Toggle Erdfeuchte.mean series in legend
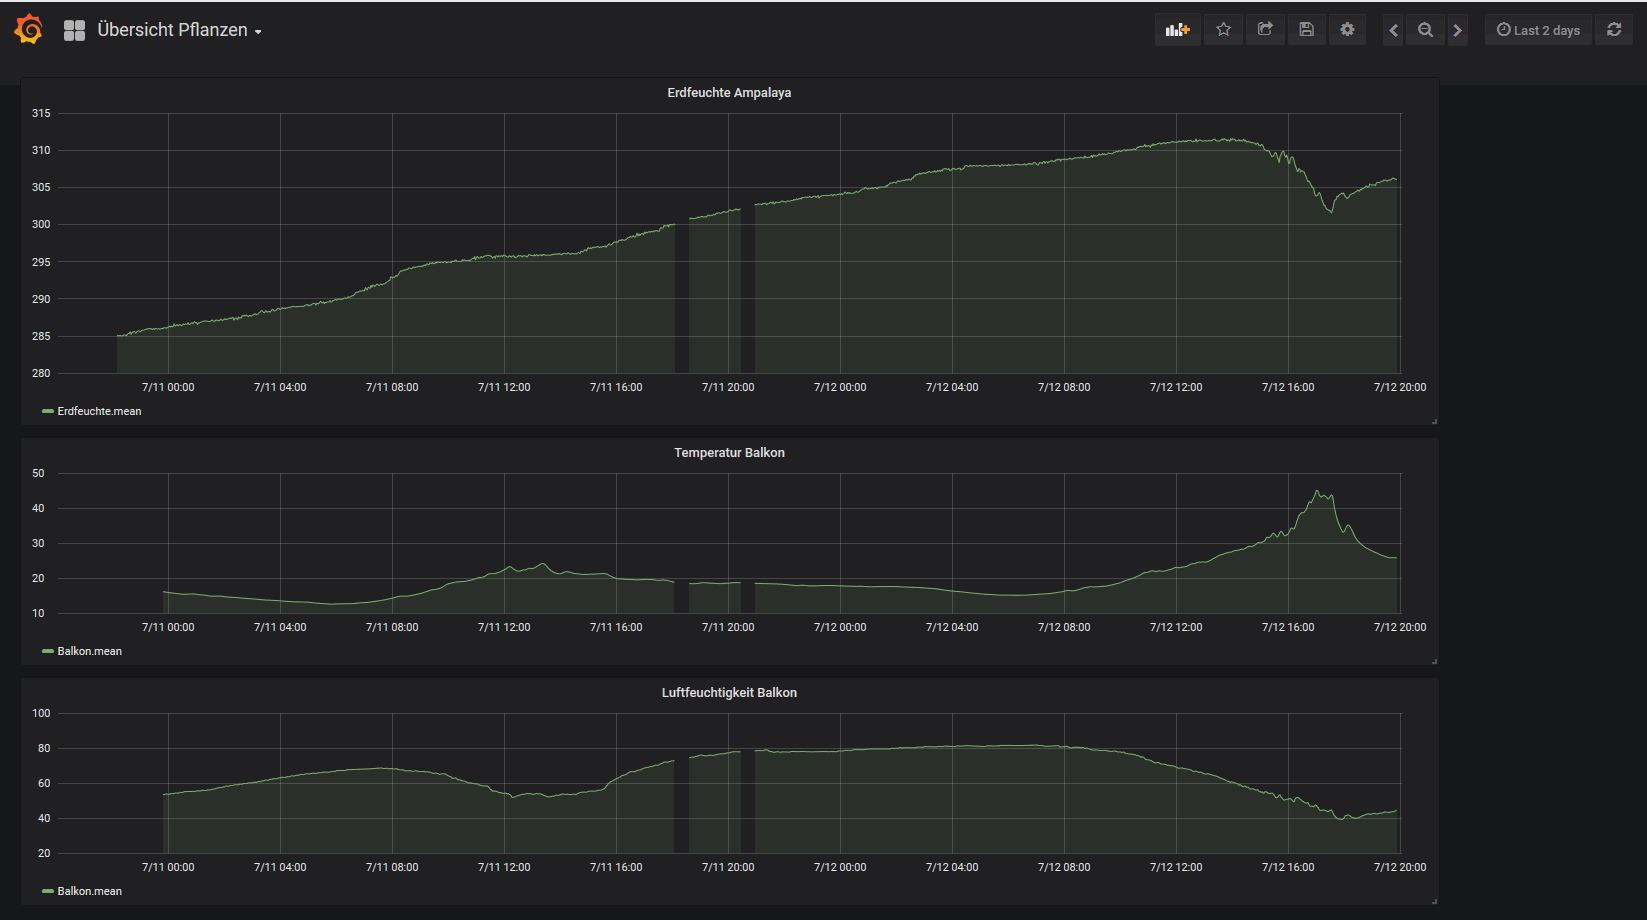Viewport: 1647px width, 920px height. click(x=99, y=411)
